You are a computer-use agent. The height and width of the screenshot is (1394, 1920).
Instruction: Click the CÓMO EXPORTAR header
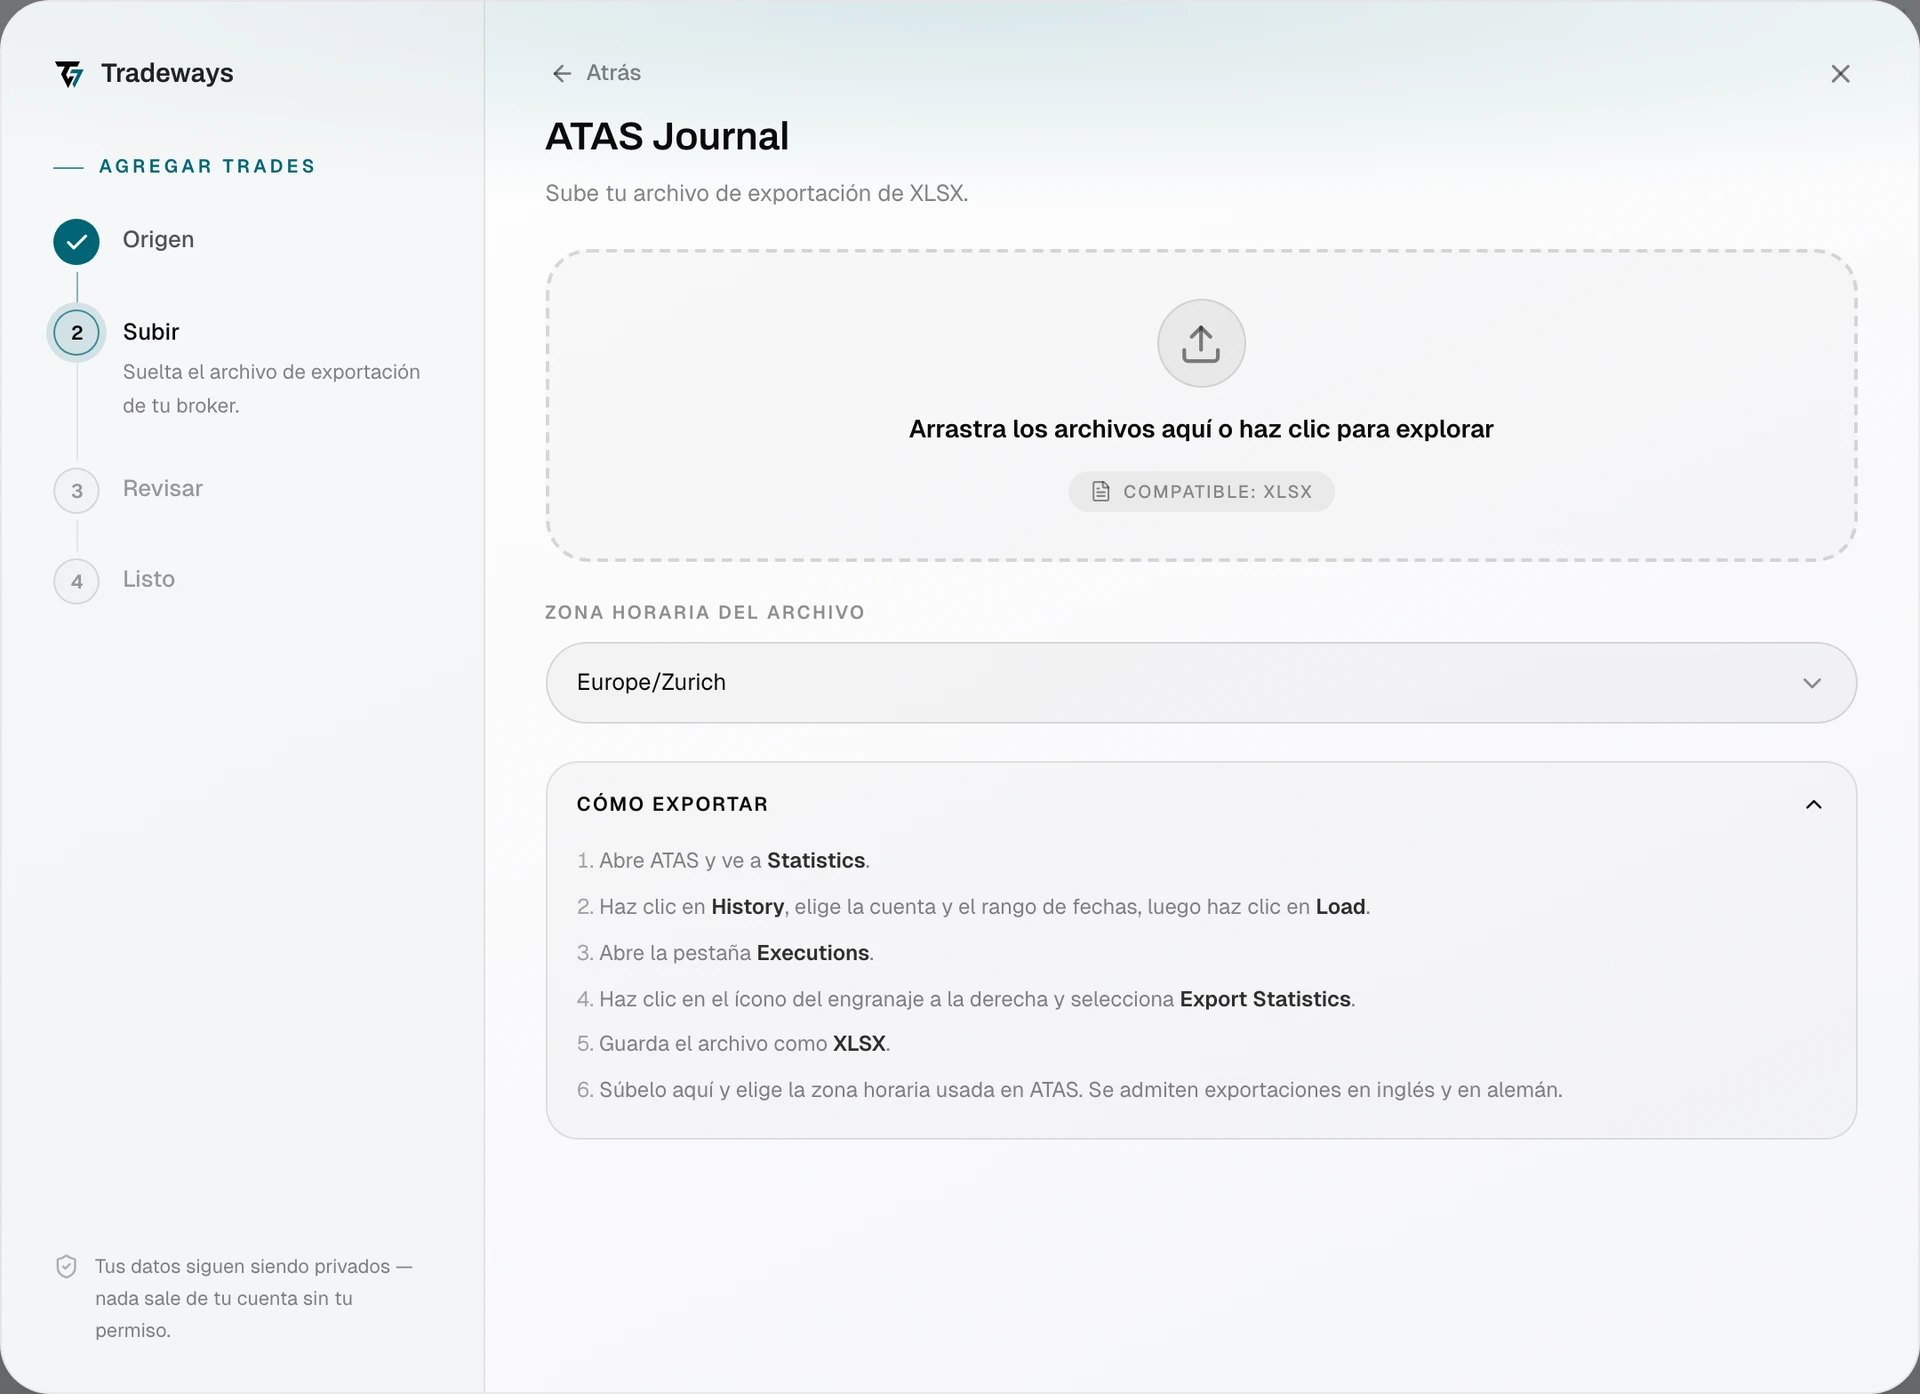1201,805
